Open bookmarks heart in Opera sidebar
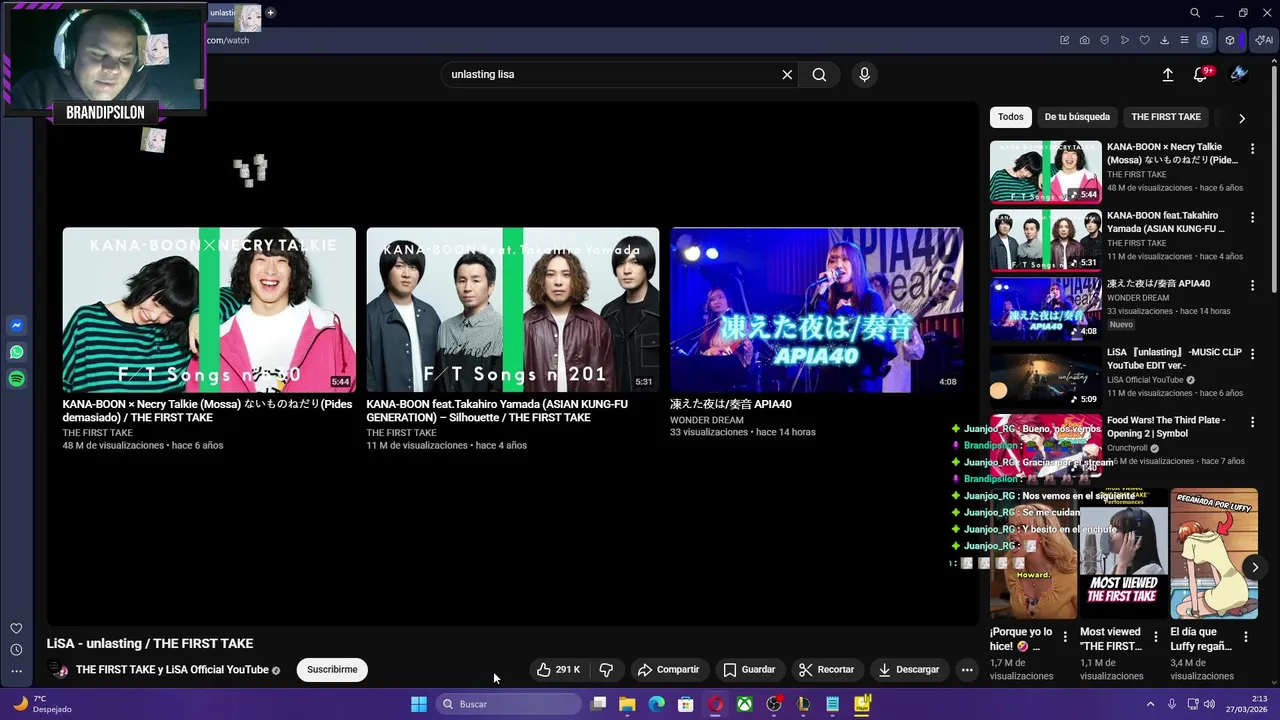 point(16,629)
